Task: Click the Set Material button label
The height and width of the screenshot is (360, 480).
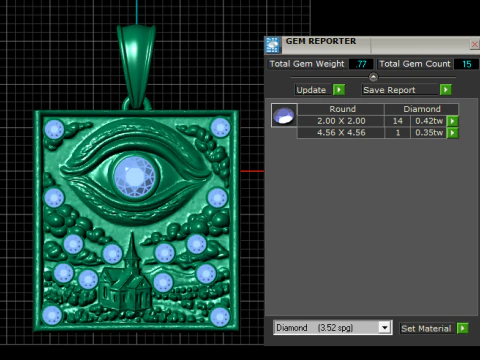Action: [426, 329]
